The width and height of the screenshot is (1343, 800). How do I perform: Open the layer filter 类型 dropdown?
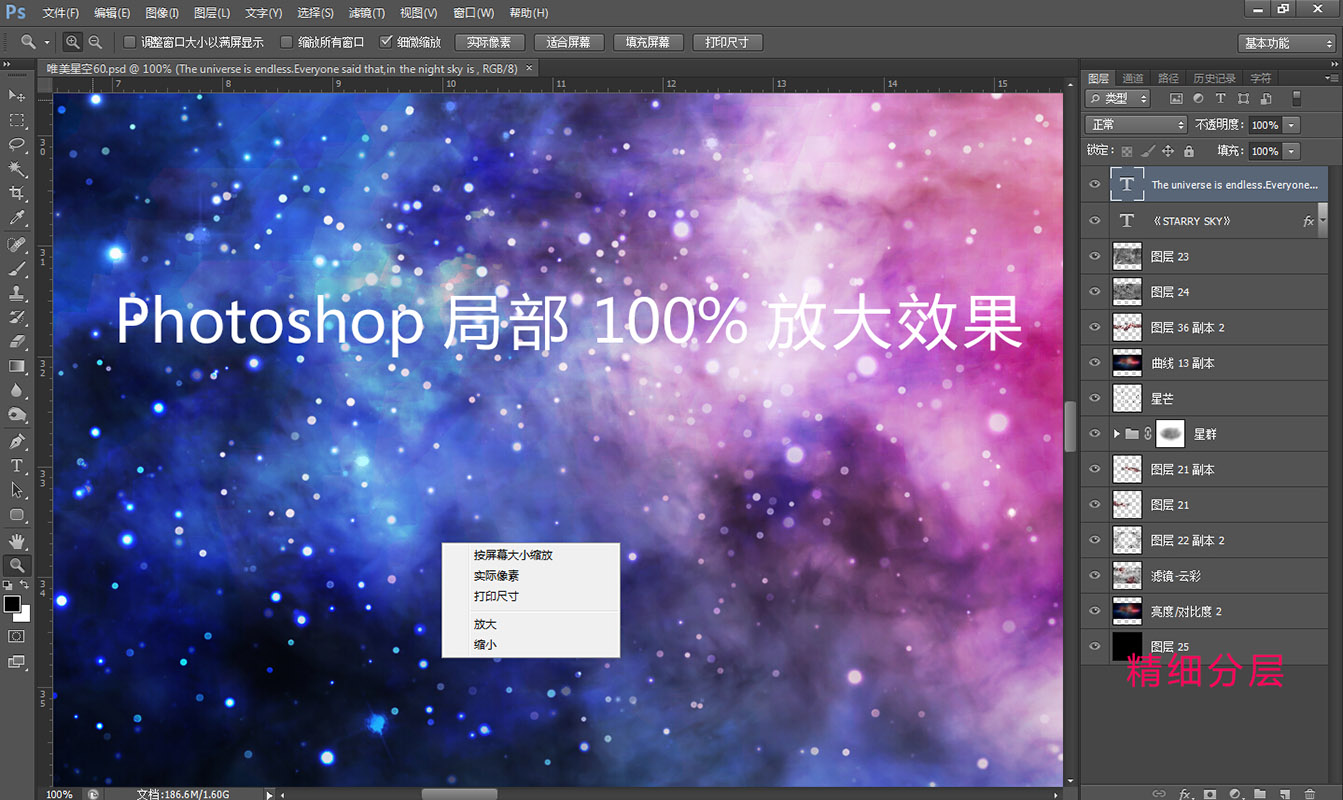point(1118,99)
